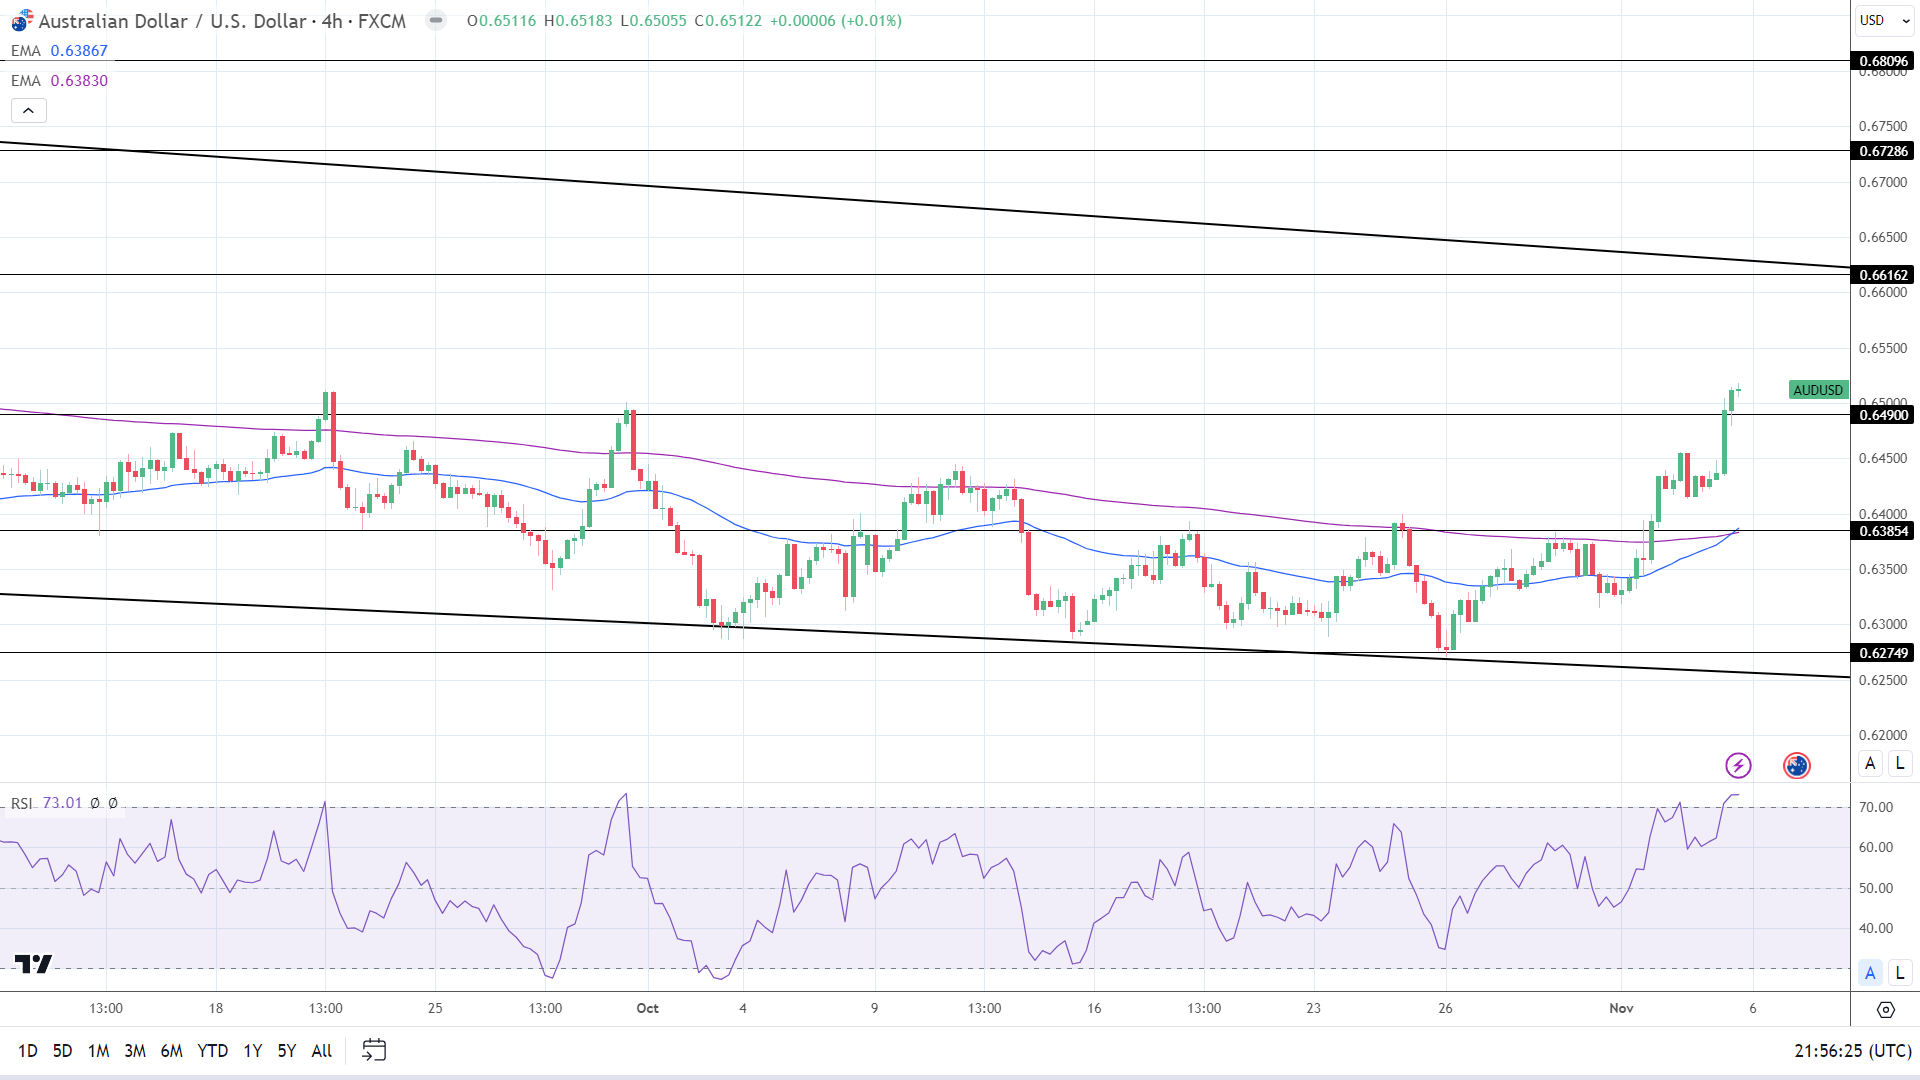The width and height of the screenshot is (1920, 1080).
Task: Collapse the indicator legend with the chevron button
Action: pyautogui.click(x=28, y=111)
